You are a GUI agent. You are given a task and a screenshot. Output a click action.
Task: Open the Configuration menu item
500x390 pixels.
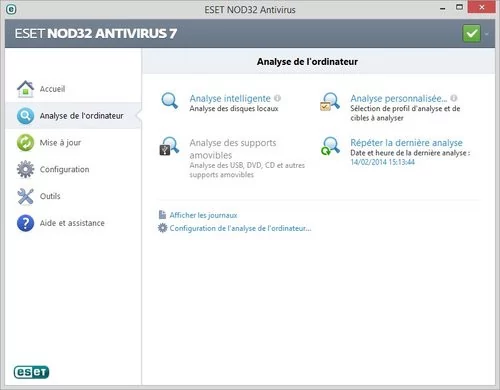point(64,169)
